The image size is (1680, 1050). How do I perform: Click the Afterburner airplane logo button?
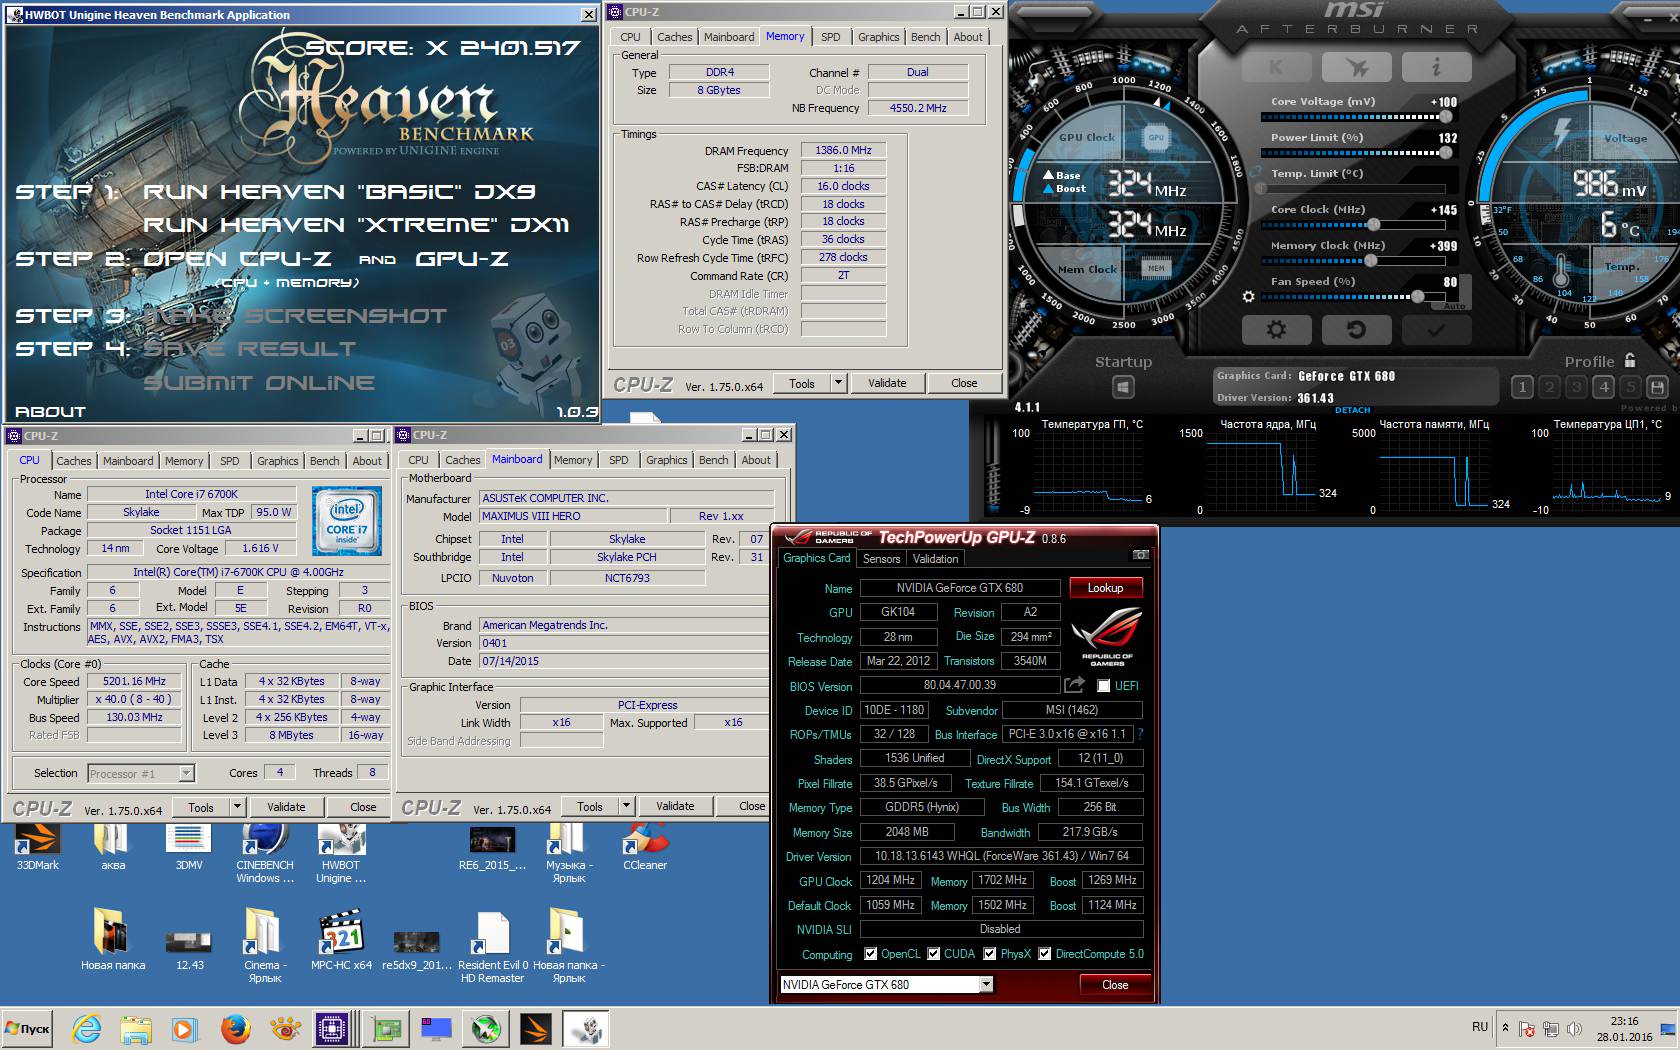point(1357,67)
